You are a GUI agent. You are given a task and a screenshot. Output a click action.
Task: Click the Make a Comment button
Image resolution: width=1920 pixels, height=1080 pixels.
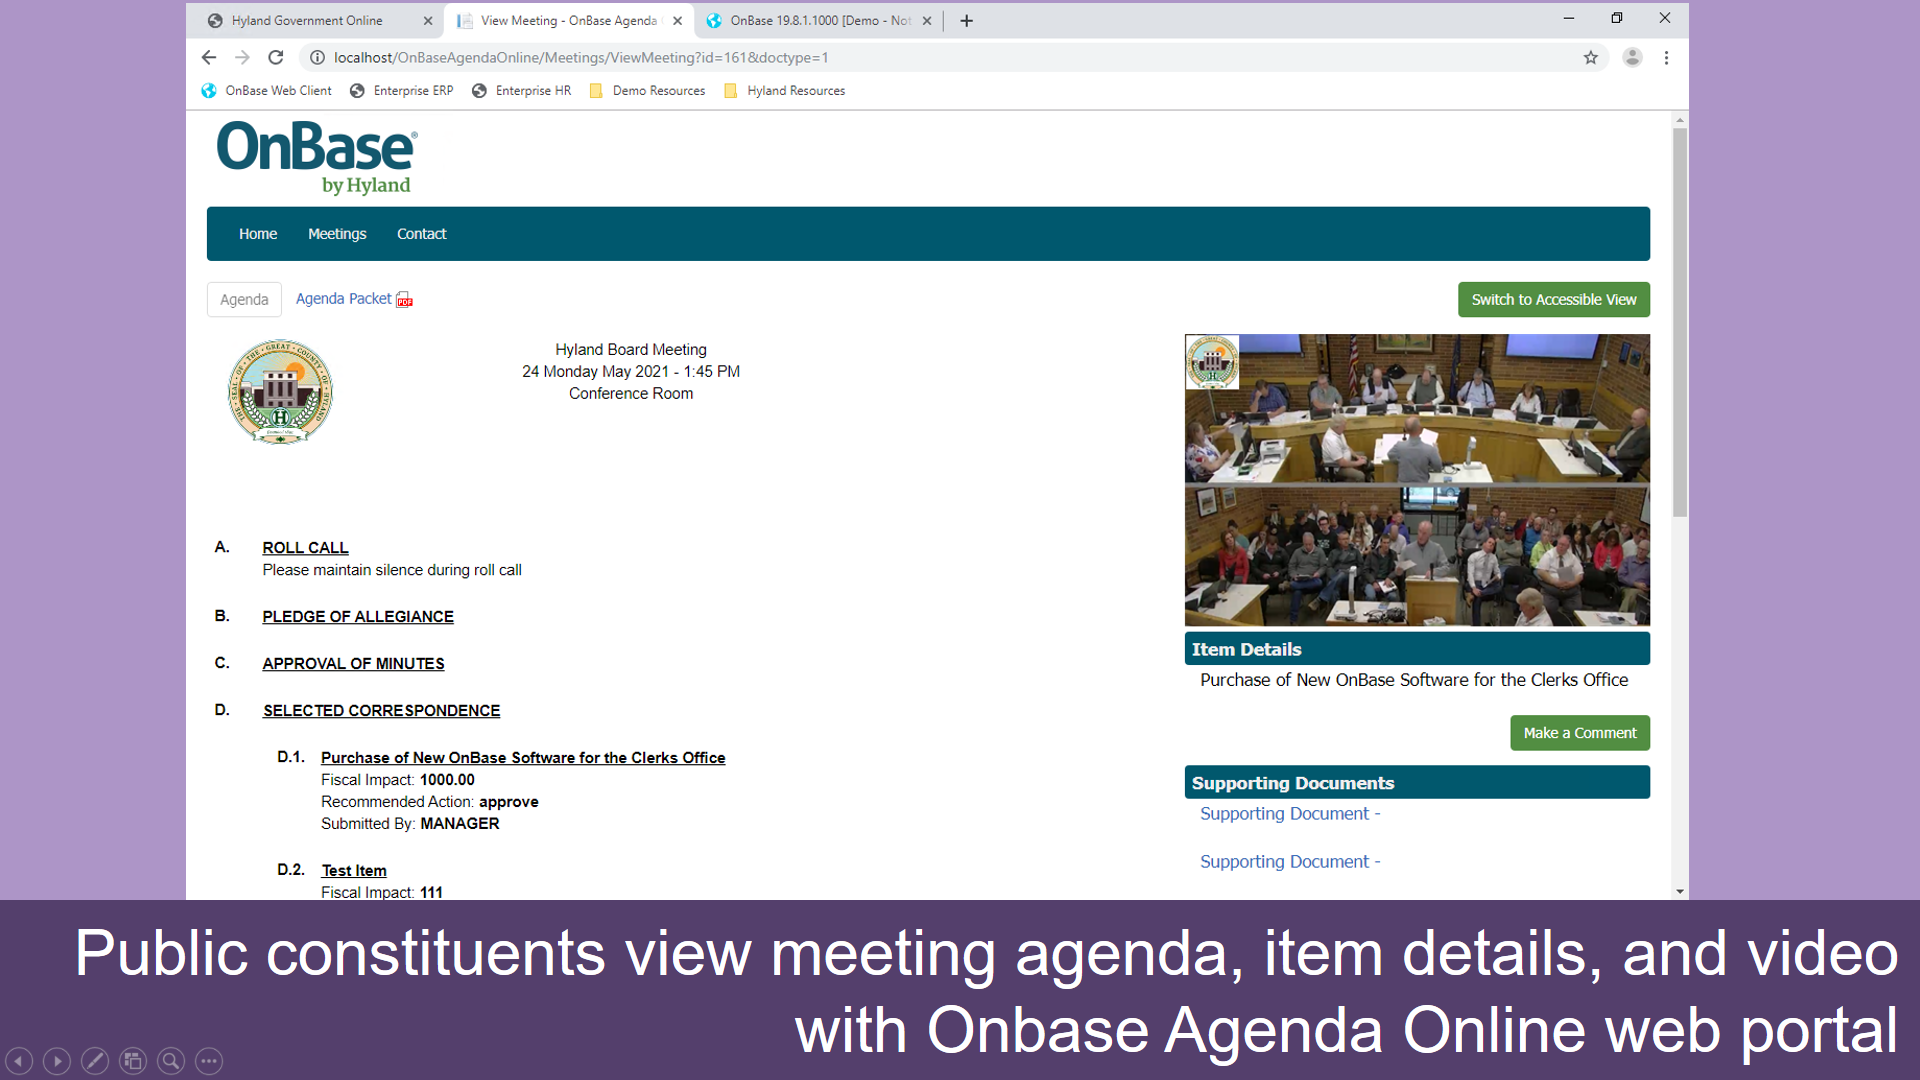click(x=1580, y=733)
